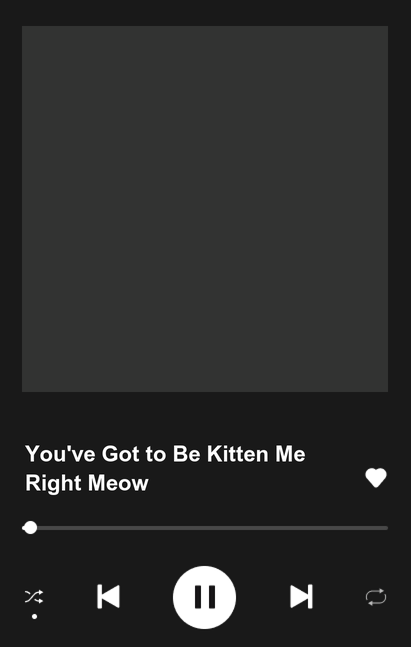The width and height of the screenshot is (411, 647).
Task: Tap the looping-arrows repeat icon
Action: (376, 597)
